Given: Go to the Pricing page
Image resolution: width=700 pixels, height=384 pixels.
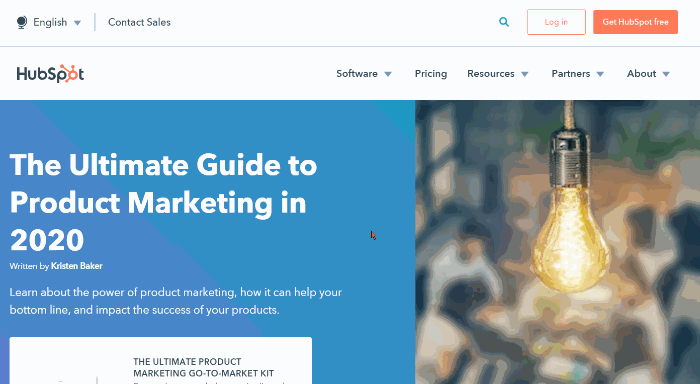Looking at the screenshot, I should 431,74.
